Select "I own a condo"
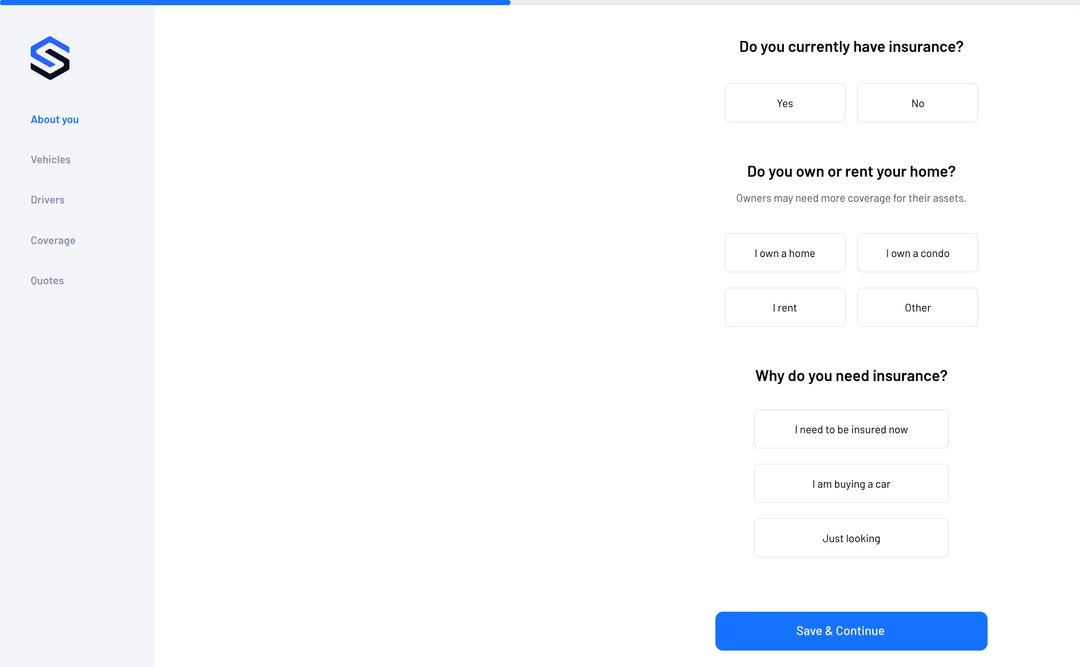This screenshot has height=667, width=1080. point(917,252)
